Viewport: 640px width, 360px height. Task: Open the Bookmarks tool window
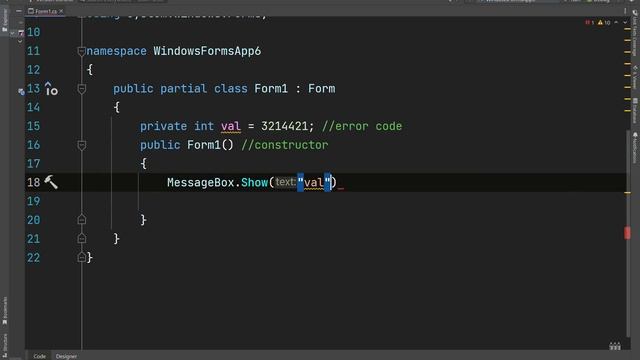pos(5,311)
